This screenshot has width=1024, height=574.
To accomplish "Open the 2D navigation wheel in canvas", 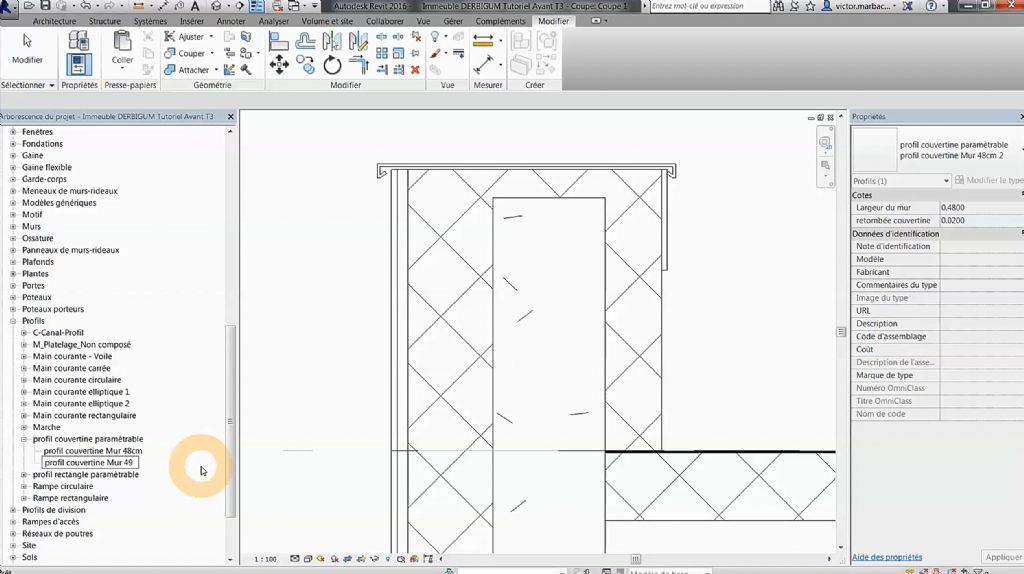I will (825, 143).
